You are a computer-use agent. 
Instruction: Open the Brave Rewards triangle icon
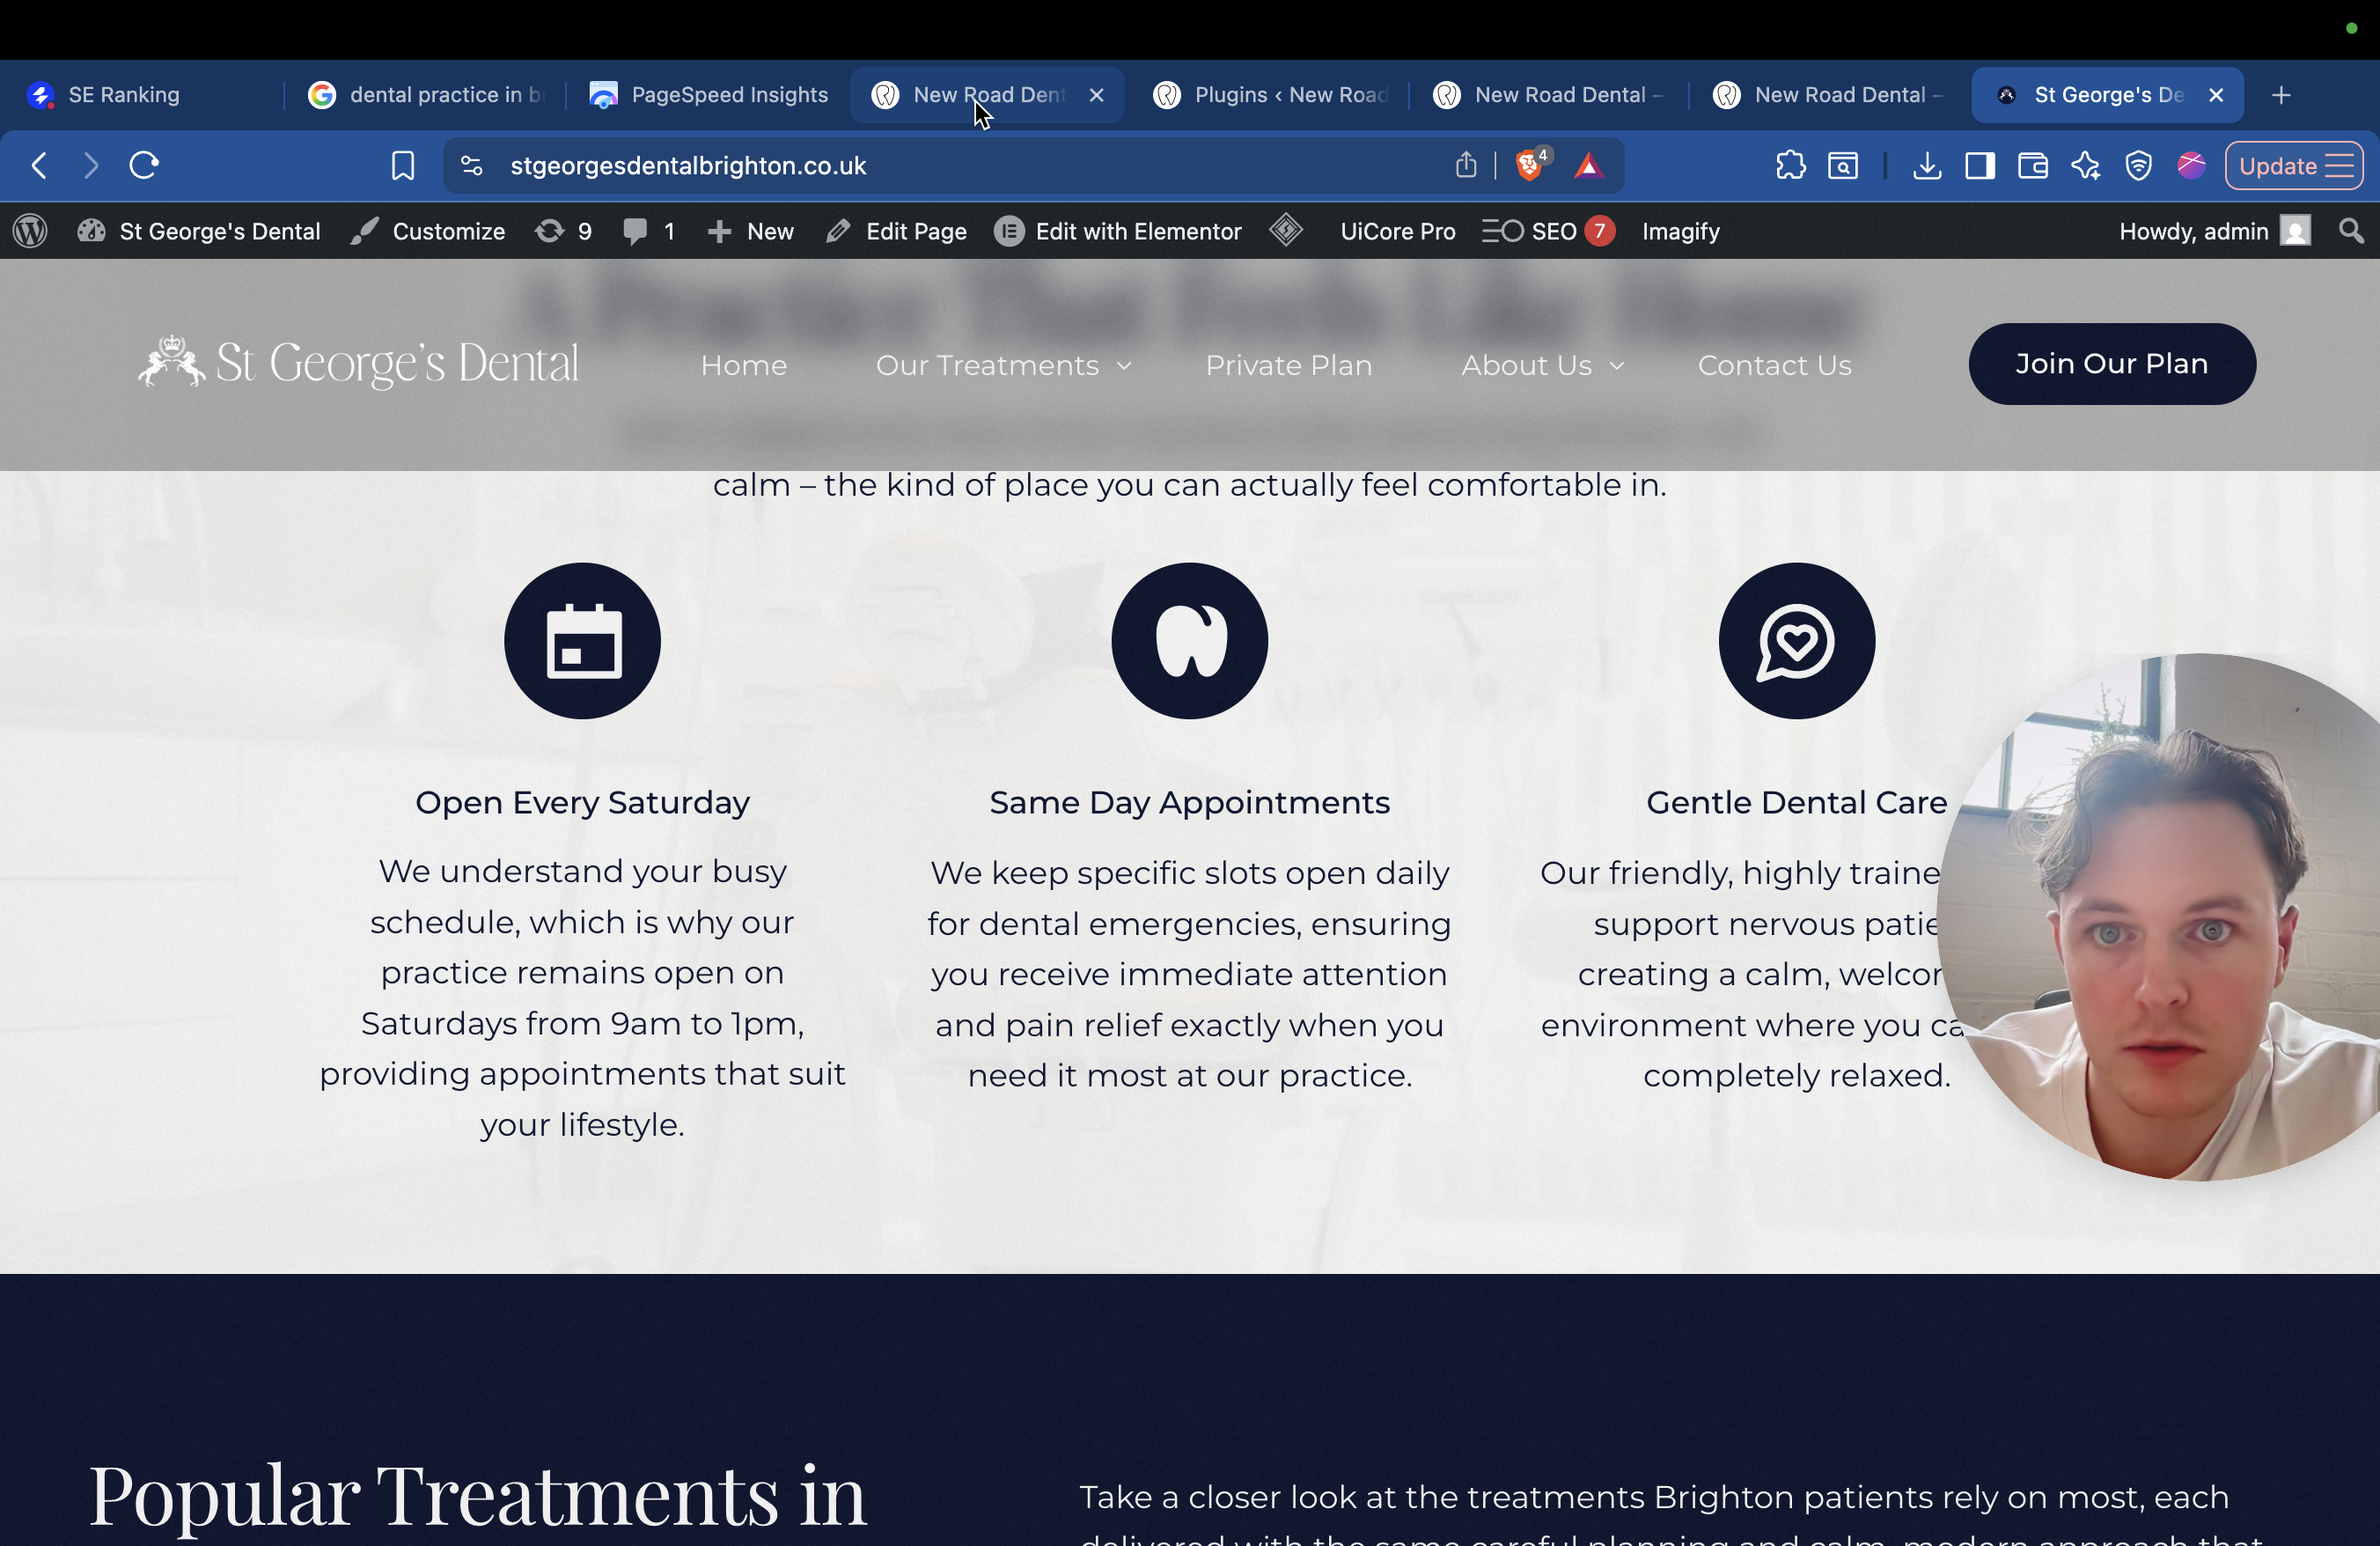[x=1588, y=165]
